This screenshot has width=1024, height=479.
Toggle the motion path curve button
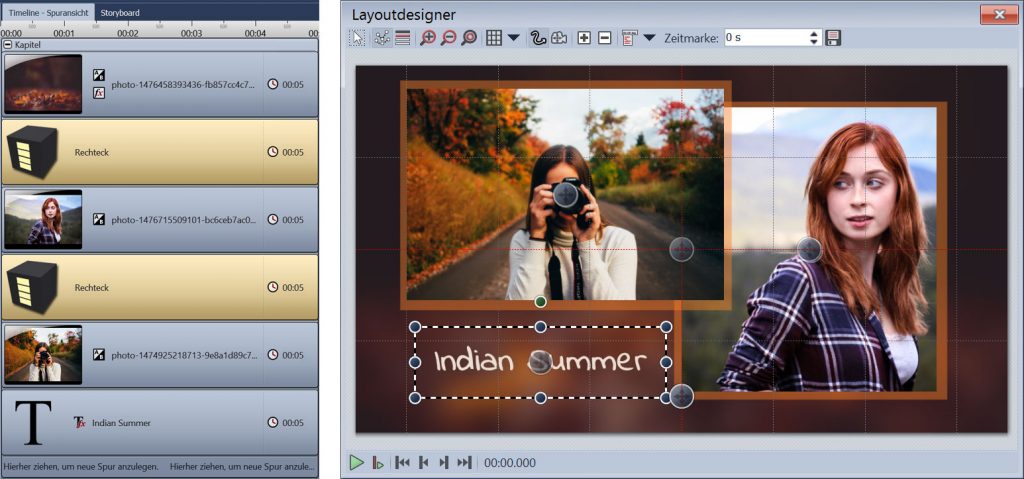pos(538,38)
